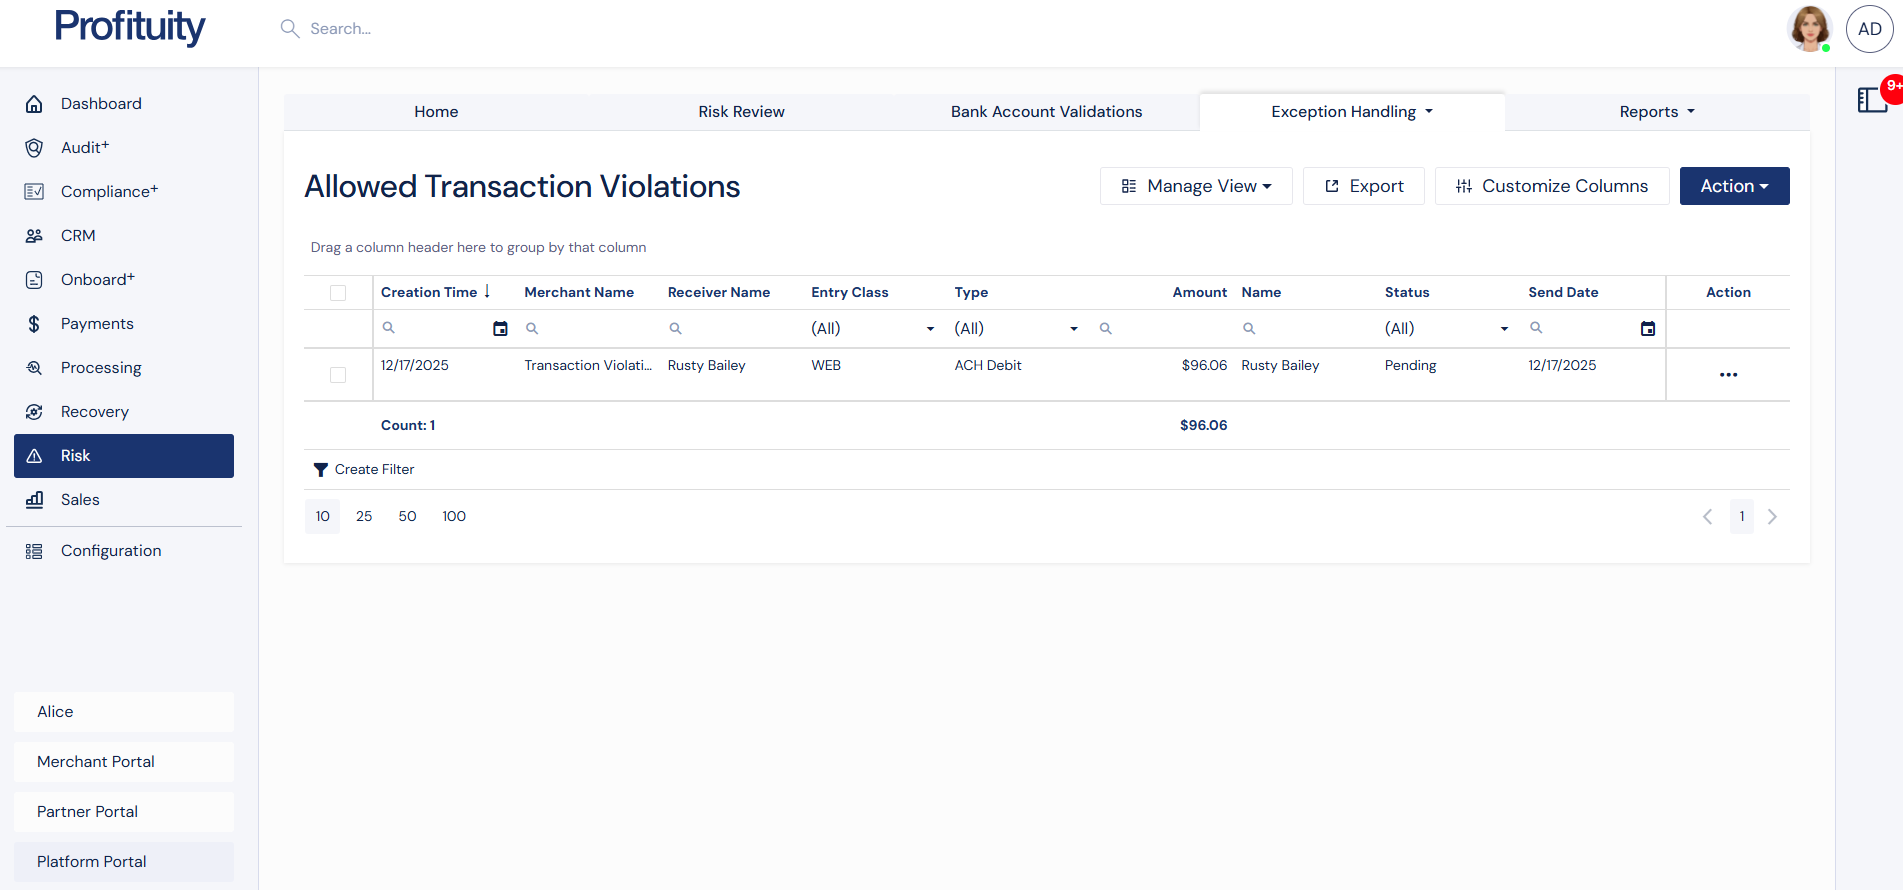Image resolution: width=1903 pixels, height=890 pixels.
Task: Open the Bank Account Validations tab
Action: click(1046, 112)
